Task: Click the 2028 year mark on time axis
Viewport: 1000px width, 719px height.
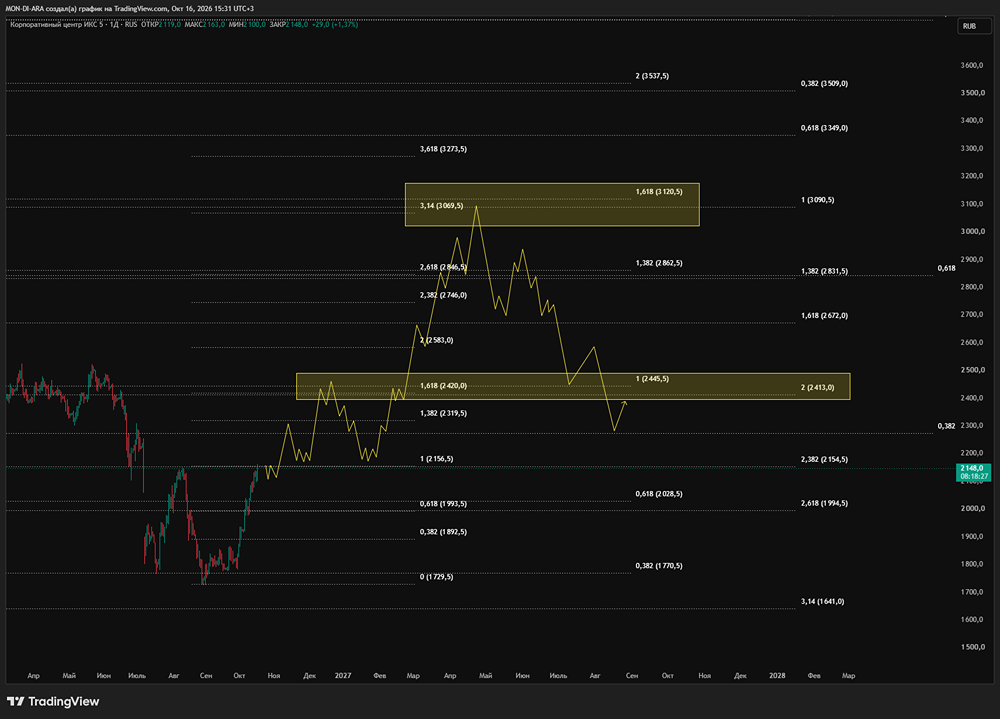Action: click(x=777, y=675)
